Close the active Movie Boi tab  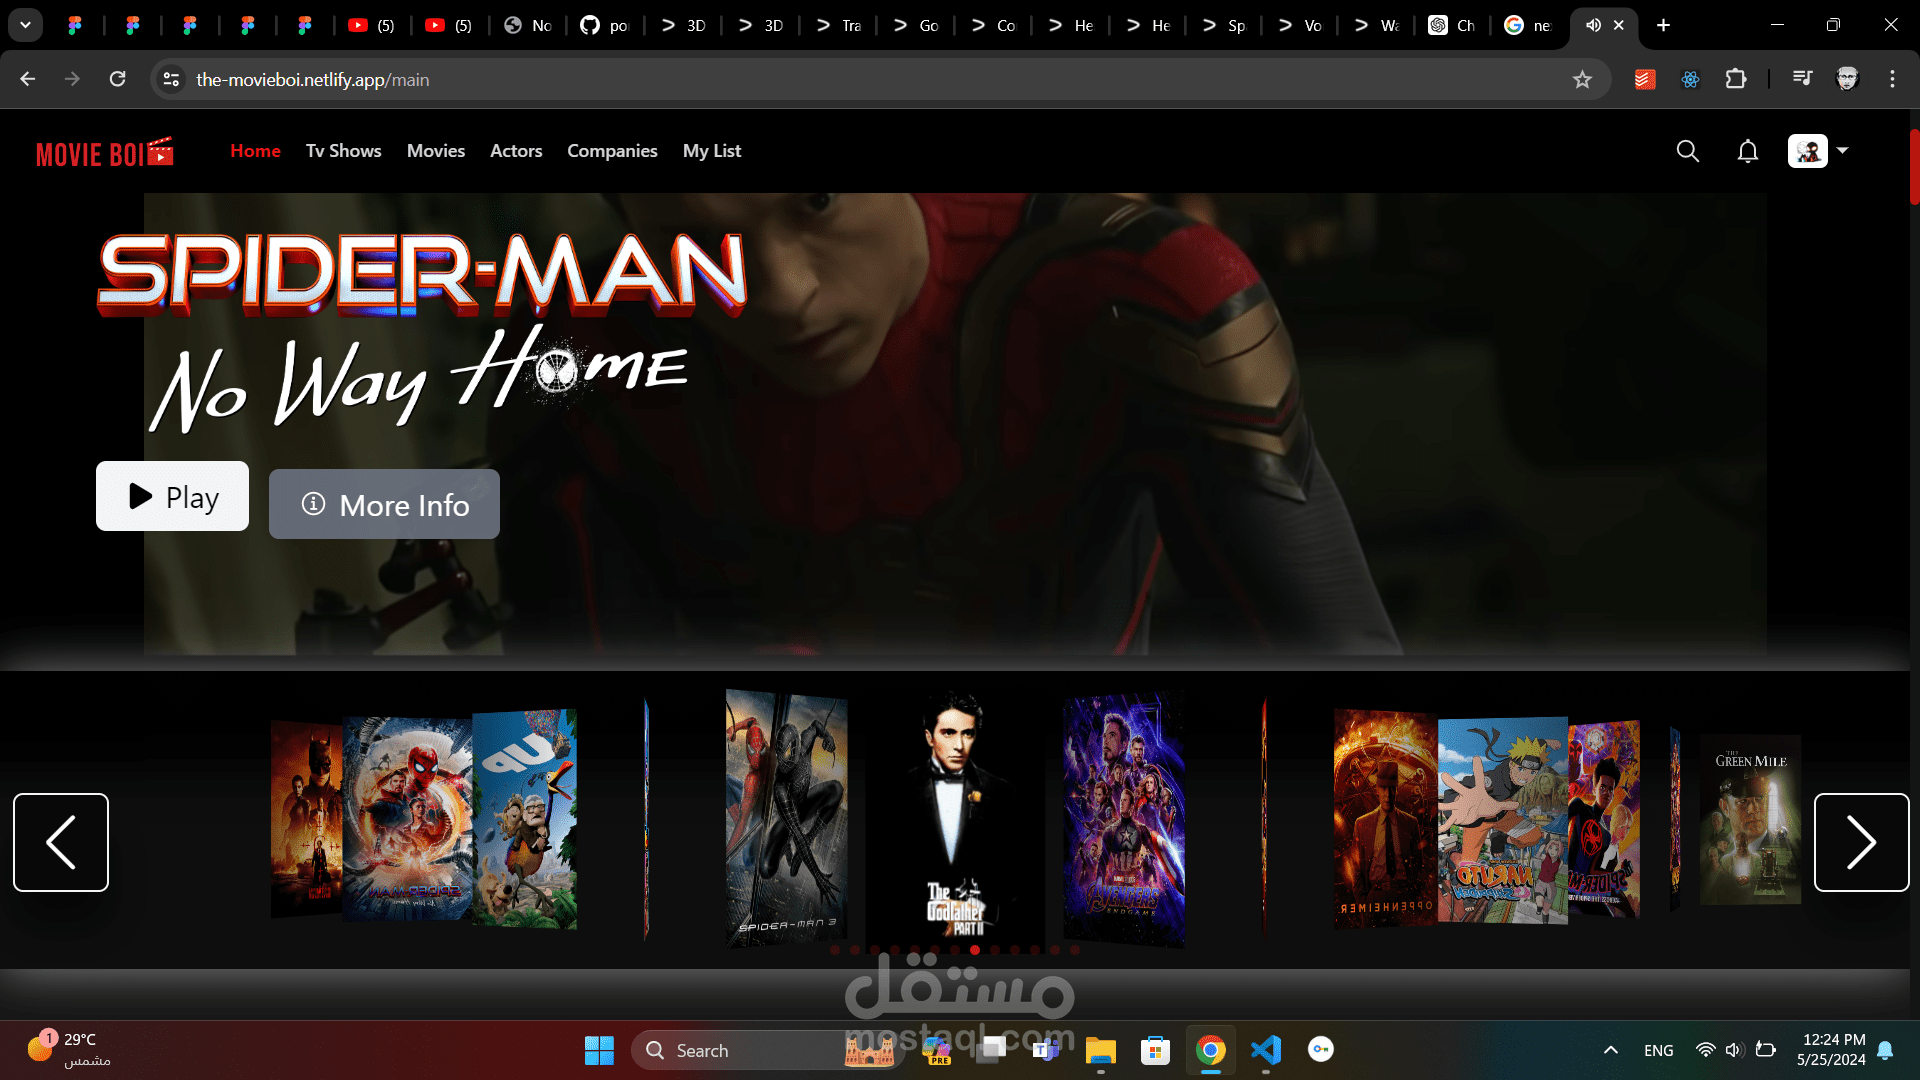tap(1619, 25)
